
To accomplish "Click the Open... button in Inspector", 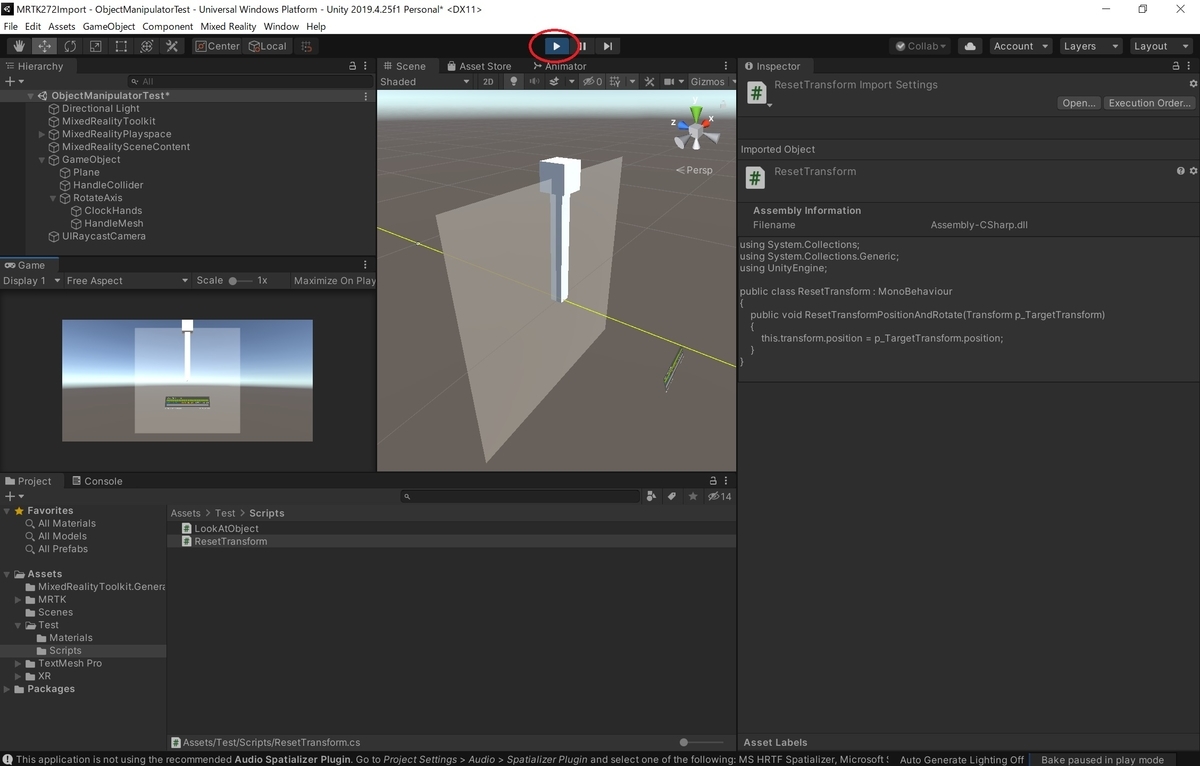I will pyautogui.click(x=1078, y=103).
